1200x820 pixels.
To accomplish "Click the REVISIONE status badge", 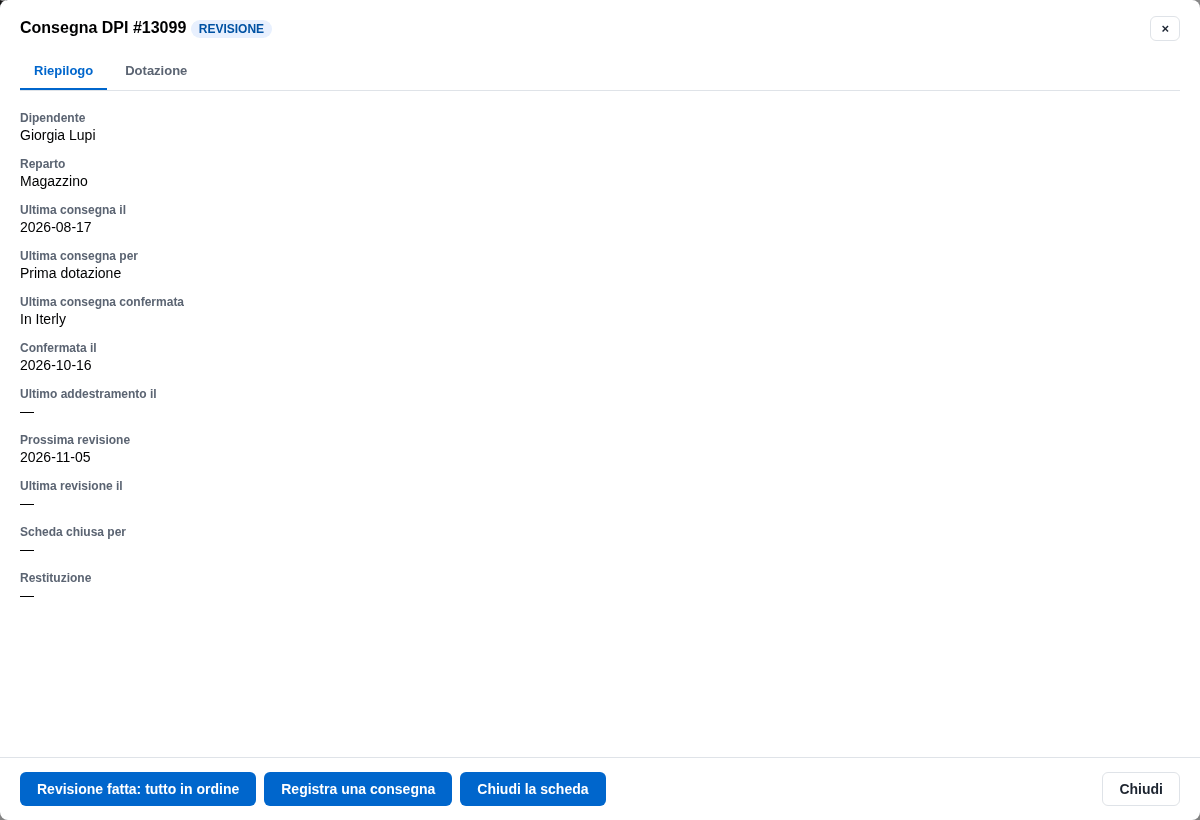I will 231,29.
